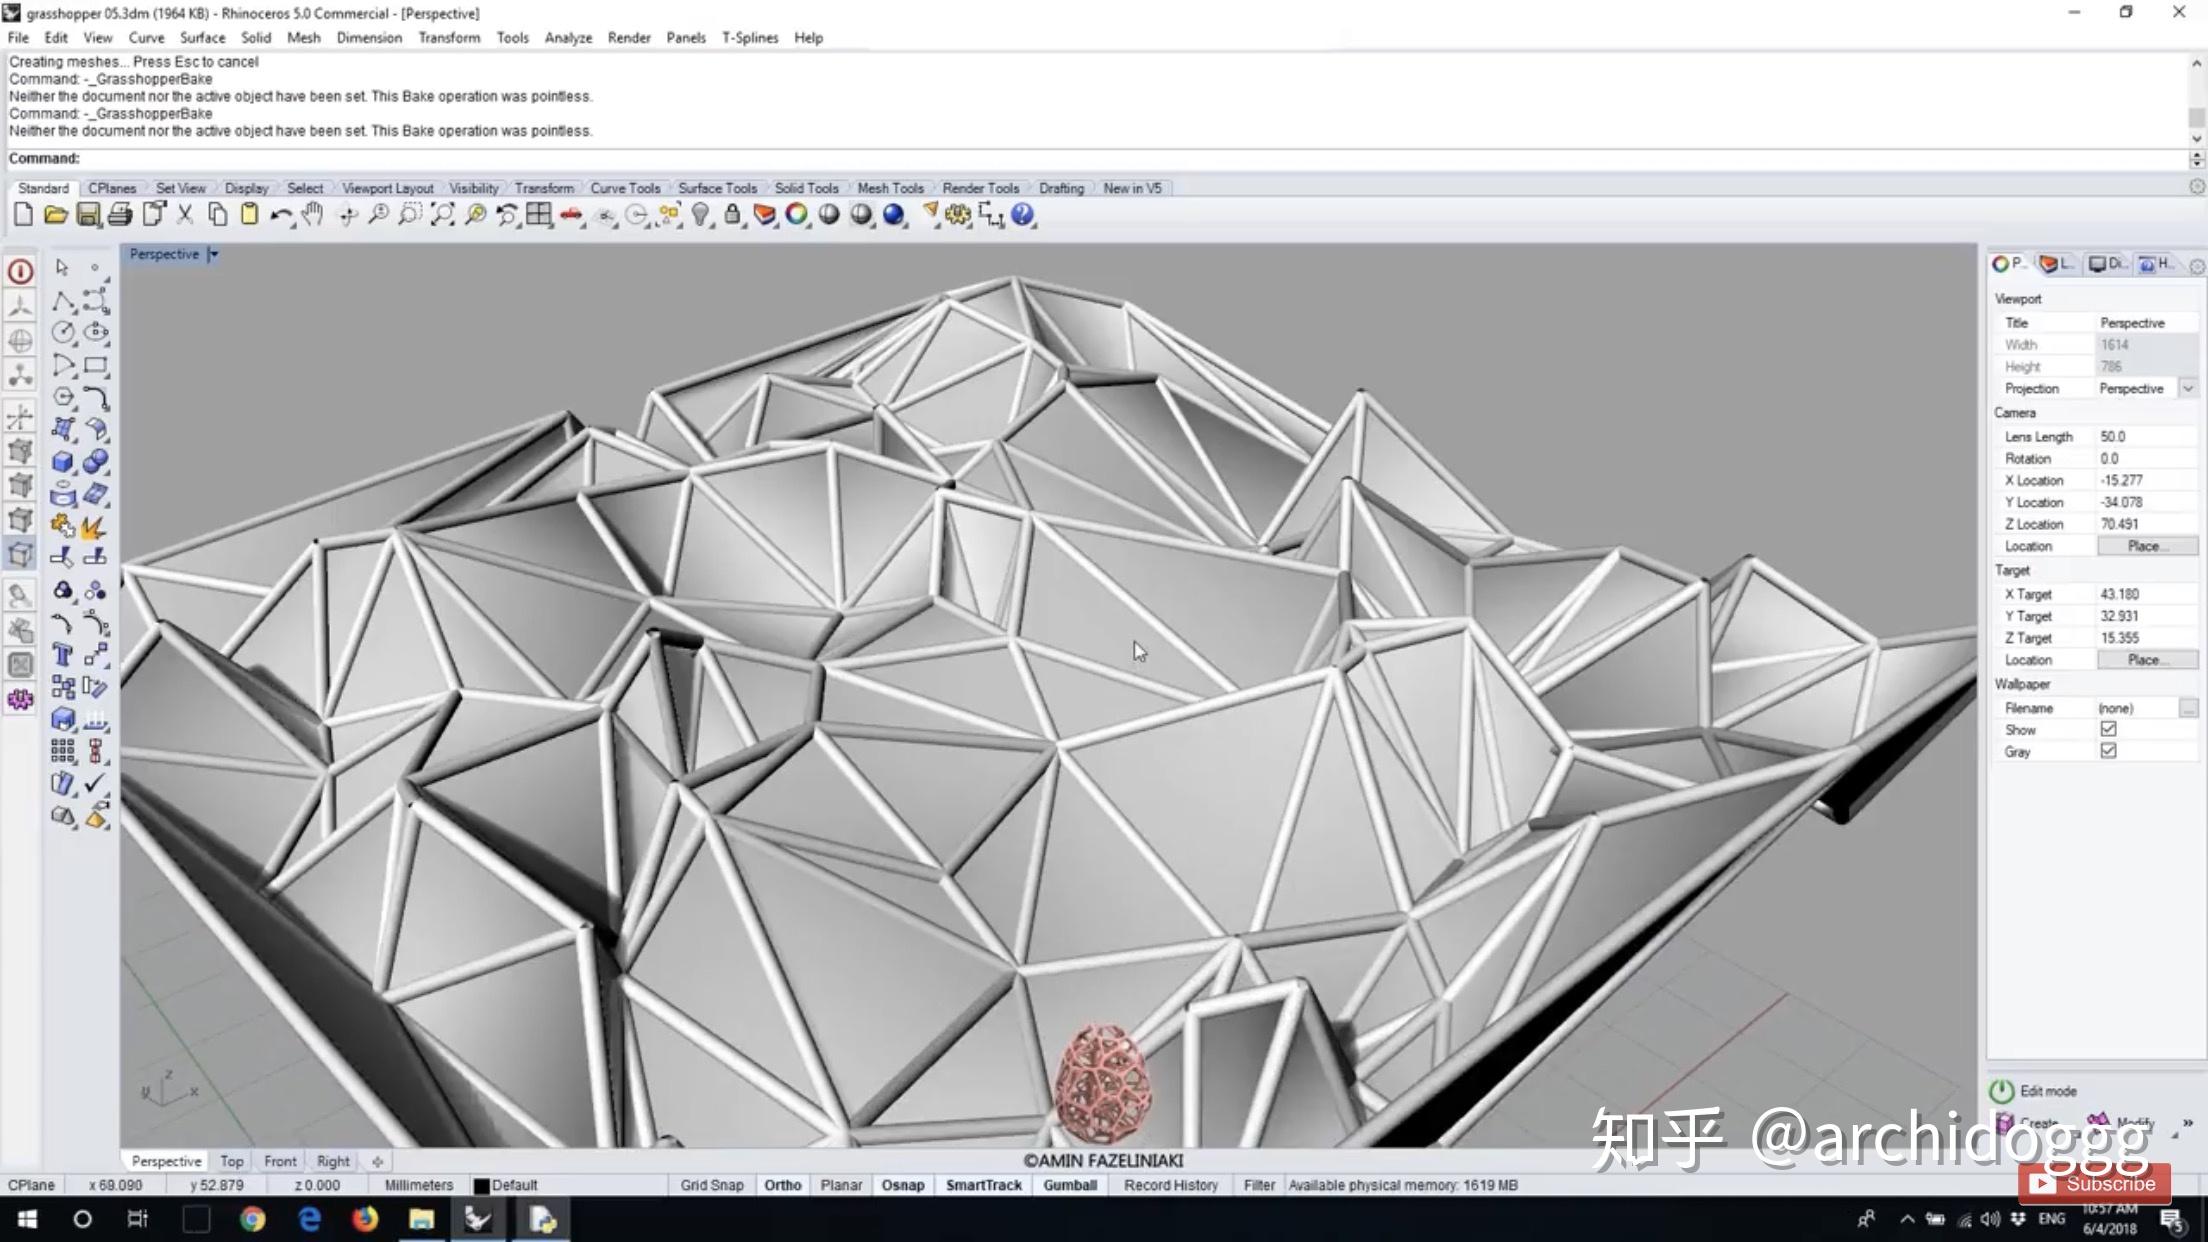The image size is (2208, 1242).
Task: Open the Help question mark icon
Action: pyautogui.click(x=1022, y=215)
